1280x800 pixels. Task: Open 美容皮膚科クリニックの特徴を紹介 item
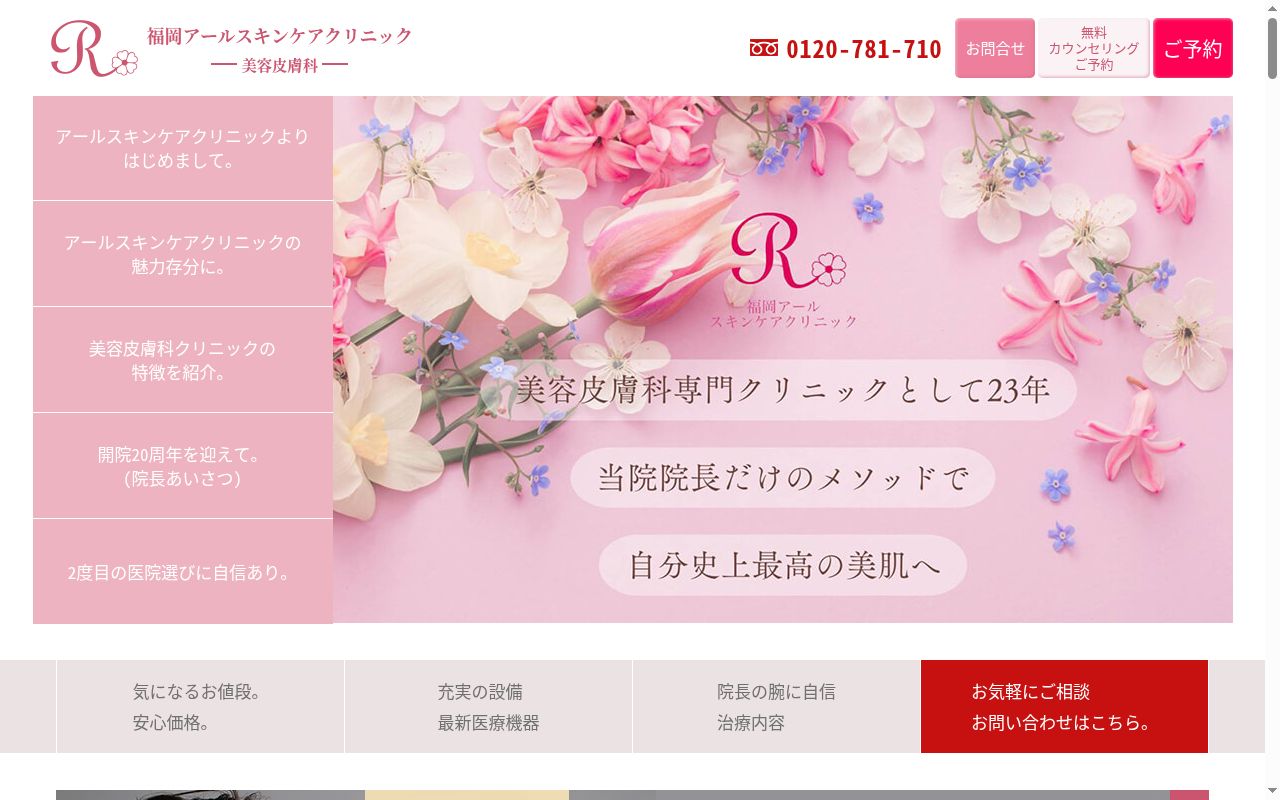click(x=183, y=360)
